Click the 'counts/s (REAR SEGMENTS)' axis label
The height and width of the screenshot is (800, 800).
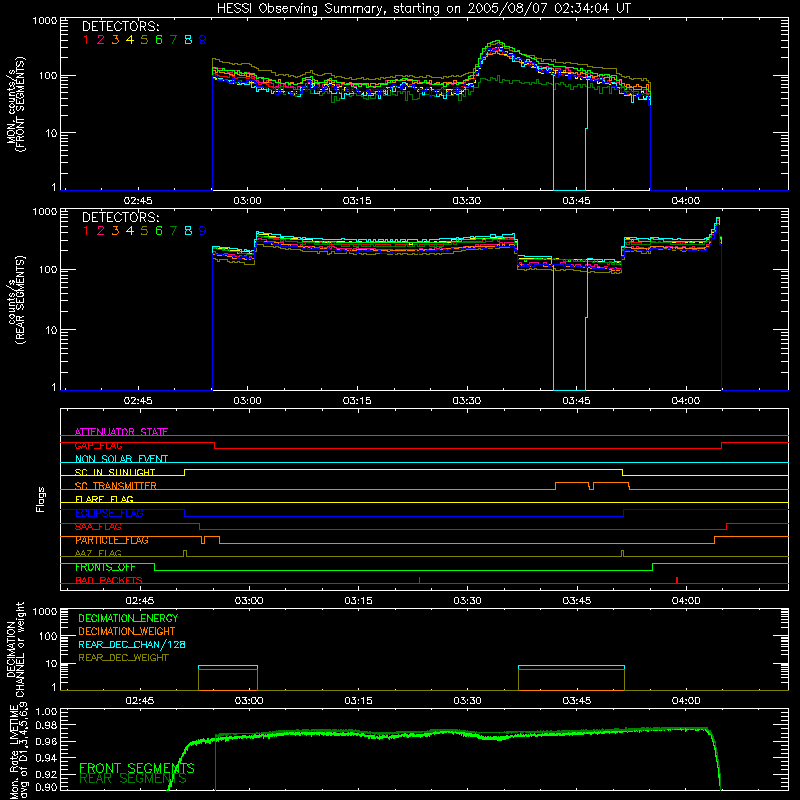16,299
